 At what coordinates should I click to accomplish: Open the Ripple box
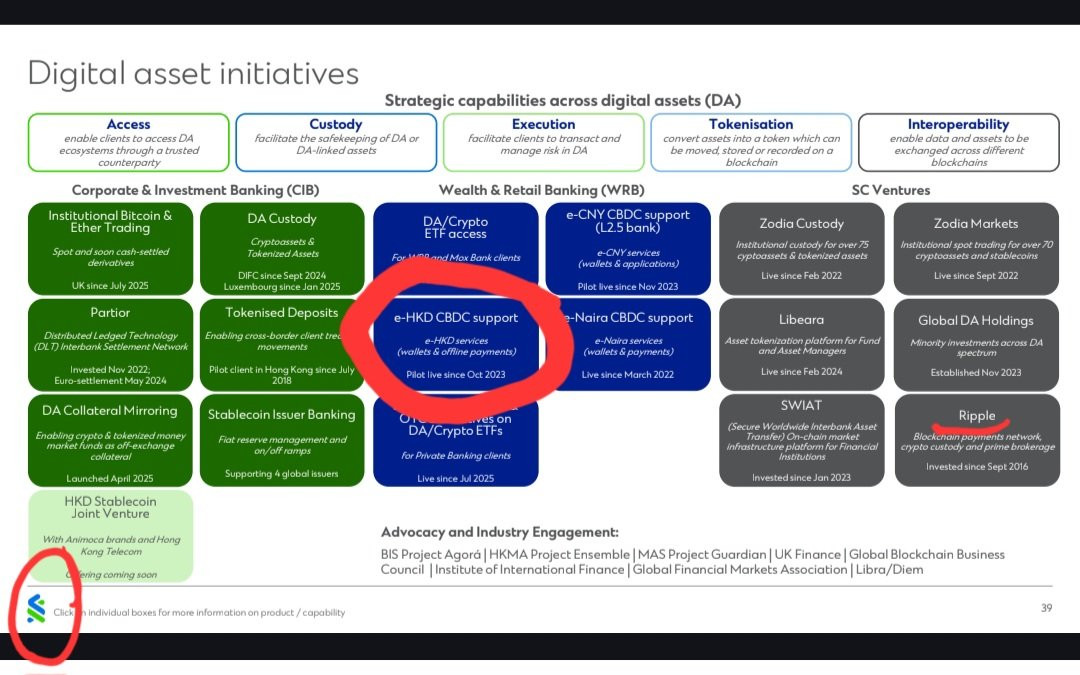point(977,440)
